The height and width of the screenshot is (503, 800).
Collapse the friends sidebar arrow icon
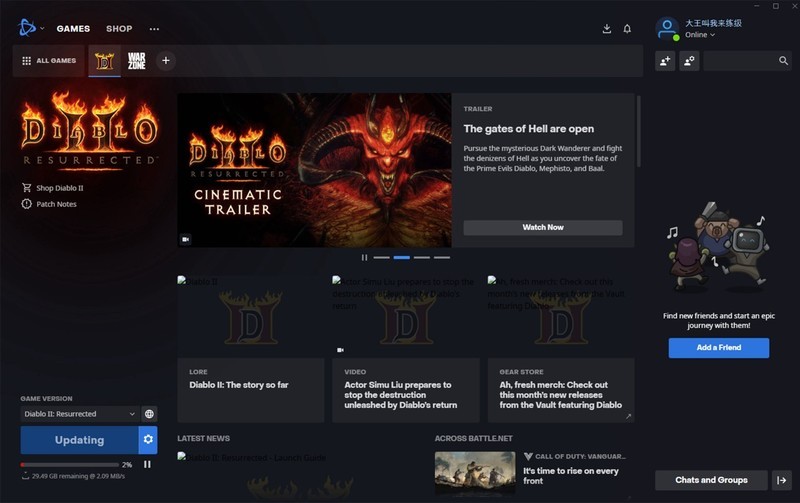(x=781, y=480)
